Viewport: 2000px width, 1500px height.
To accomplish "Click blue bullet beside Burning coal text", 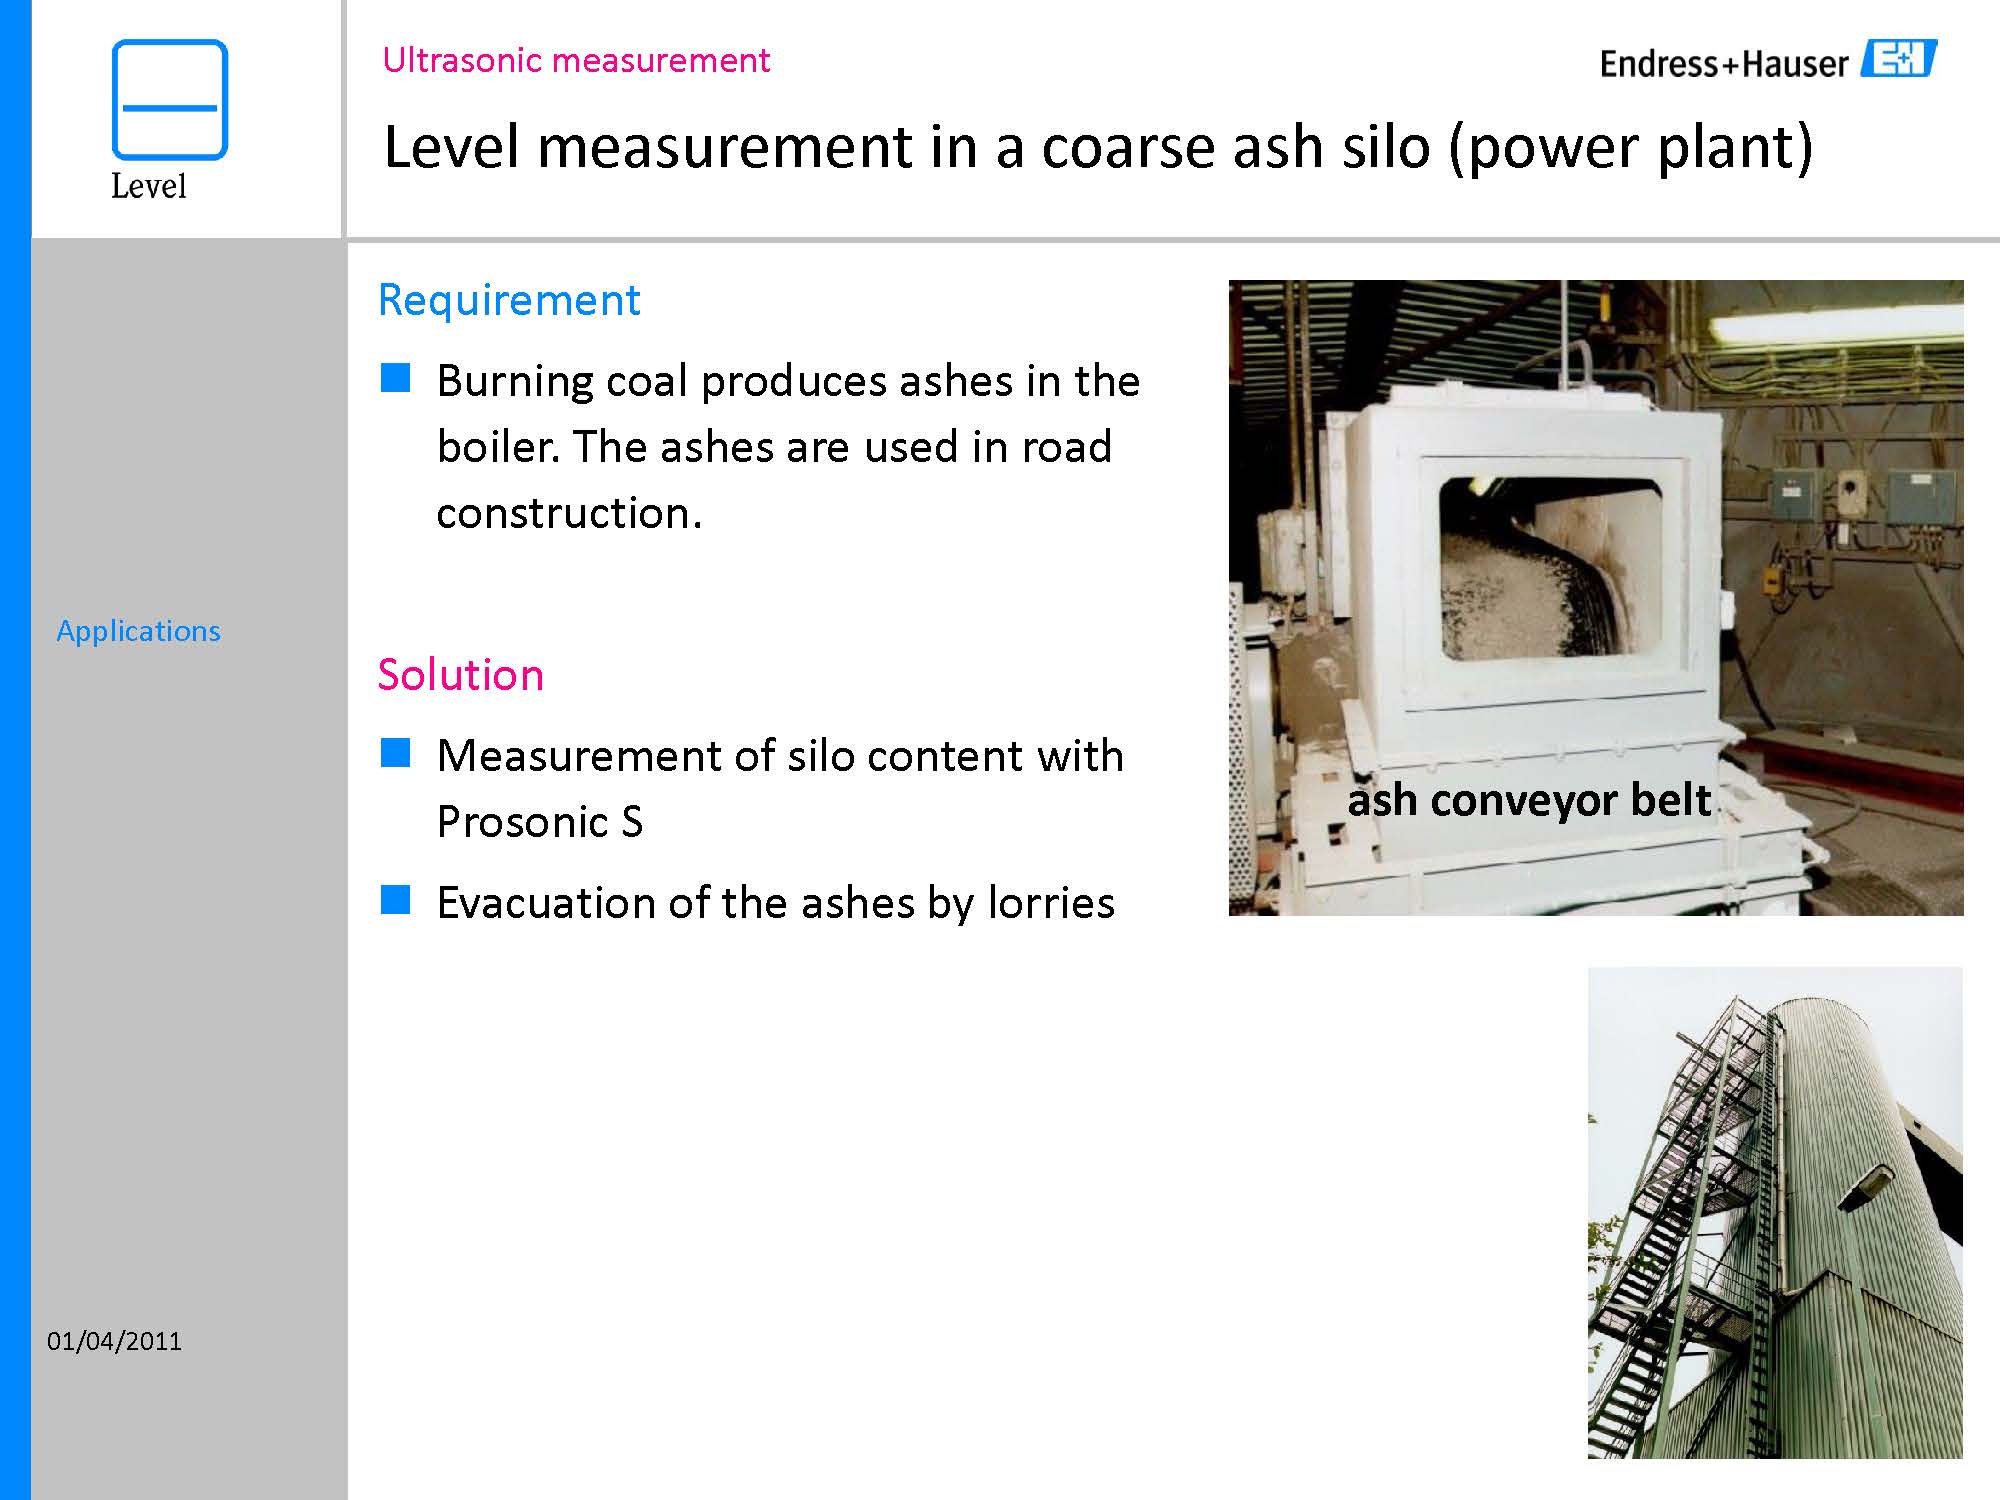I will (395, 378).
